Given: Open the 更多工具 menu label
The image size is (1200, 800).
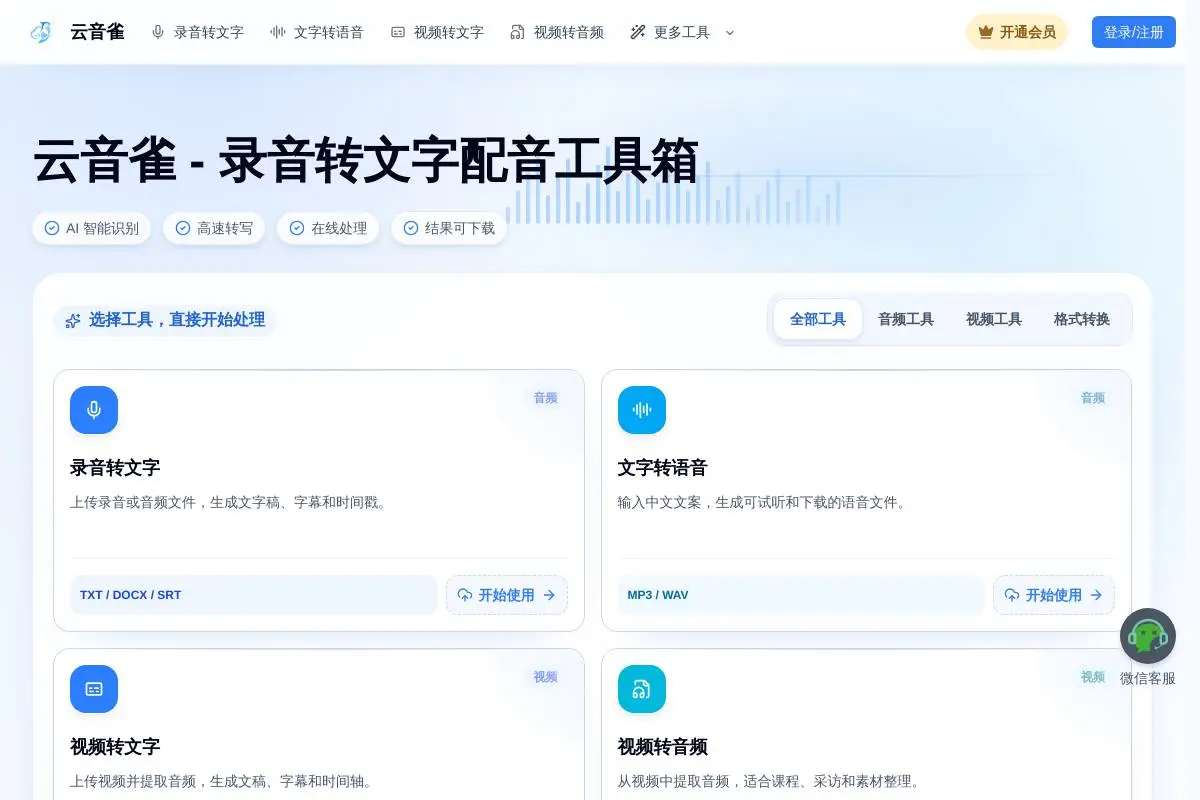Looking at the screenshot, I should [x=682, y=32].
